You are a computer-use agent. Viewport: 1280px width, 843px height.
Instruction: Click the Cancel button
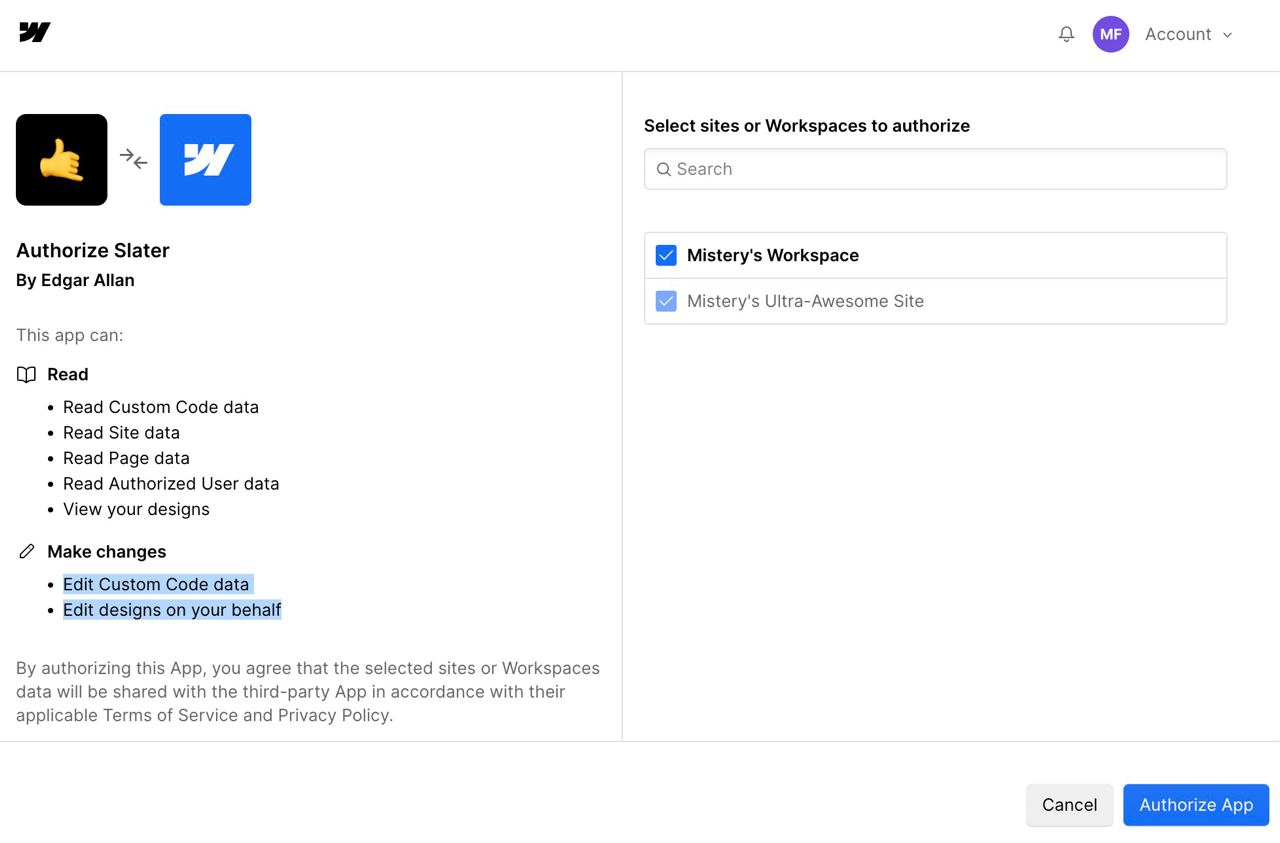pyautogui.click(x=1069, y=805)
